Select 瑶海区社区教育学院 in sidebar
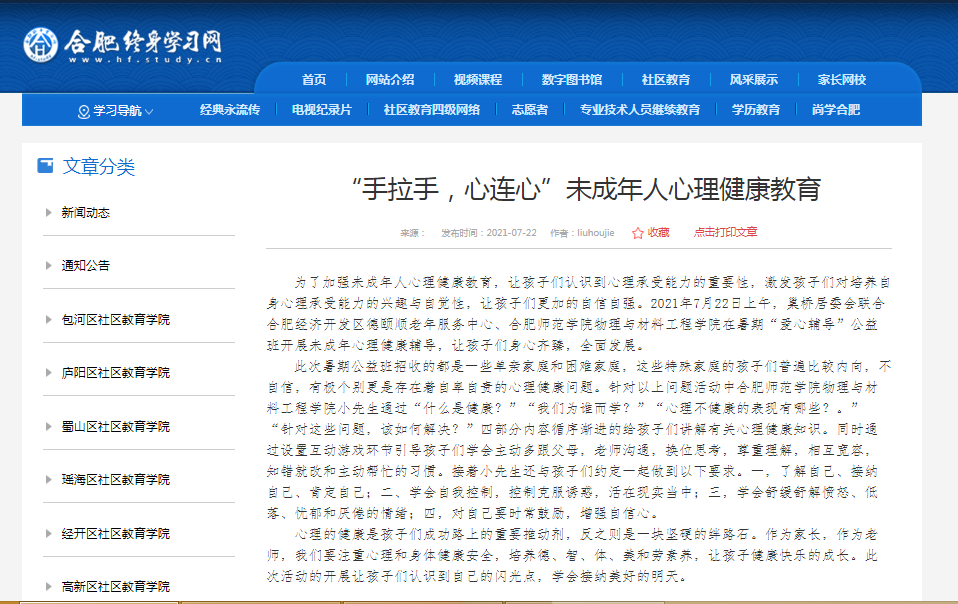Screen dimensions: 958x604 (x=115, y=480)
